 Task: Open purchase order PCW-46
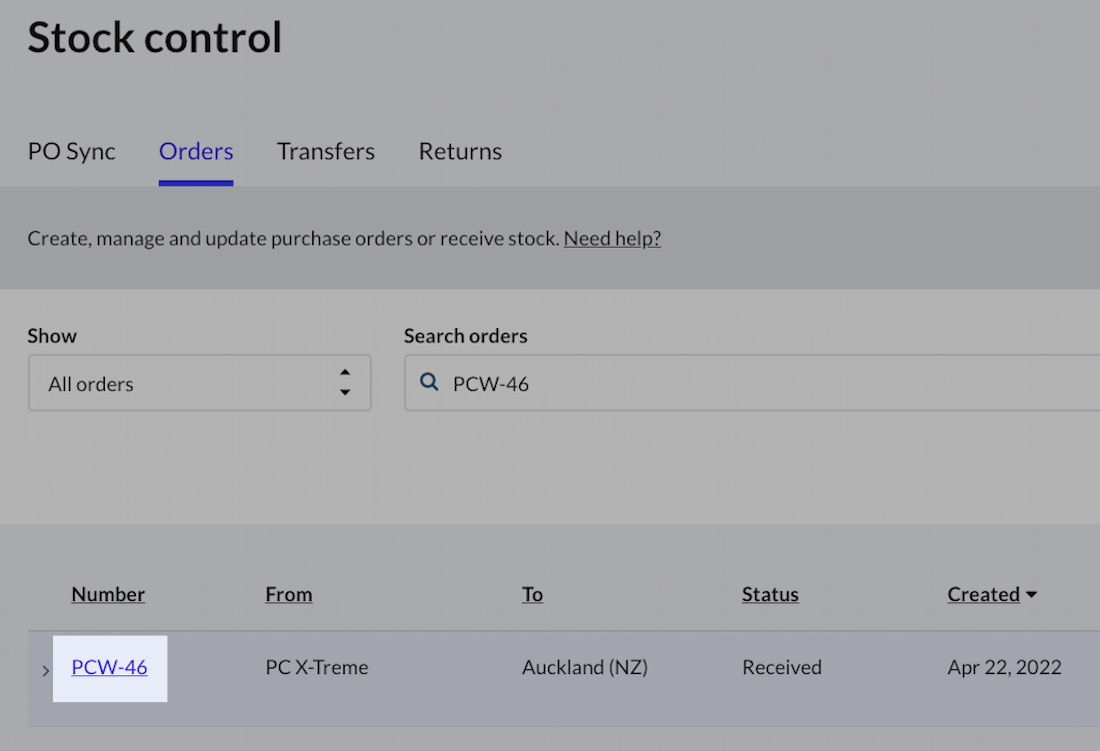click(x=109, y=667)
